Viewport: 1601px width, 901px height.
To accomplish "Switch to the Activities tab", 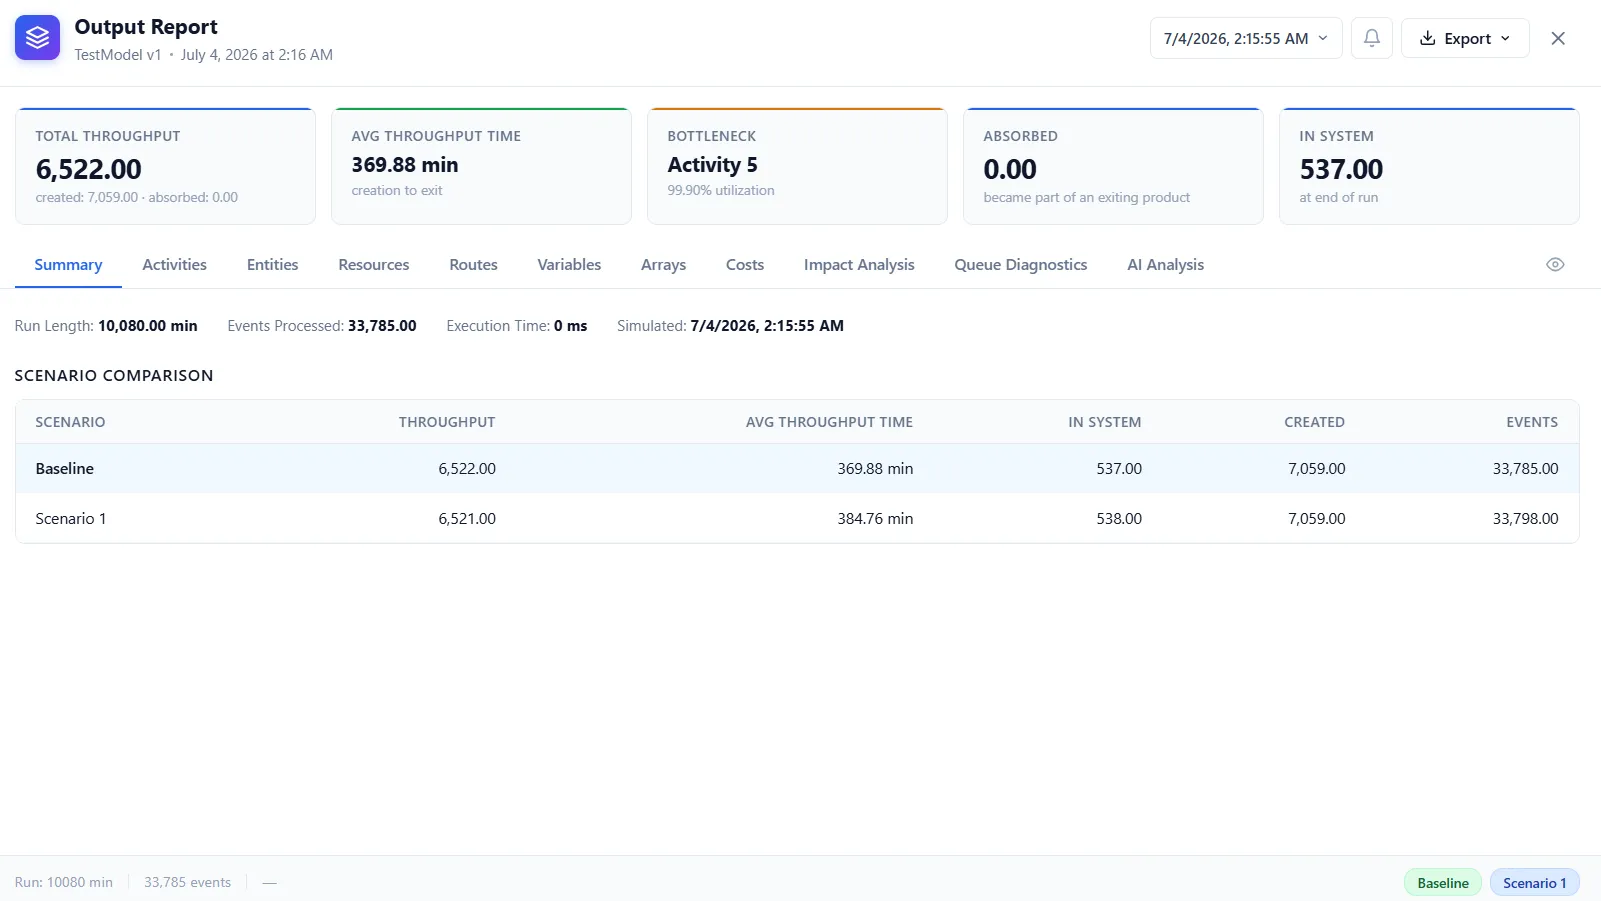I will coord(174,265).
